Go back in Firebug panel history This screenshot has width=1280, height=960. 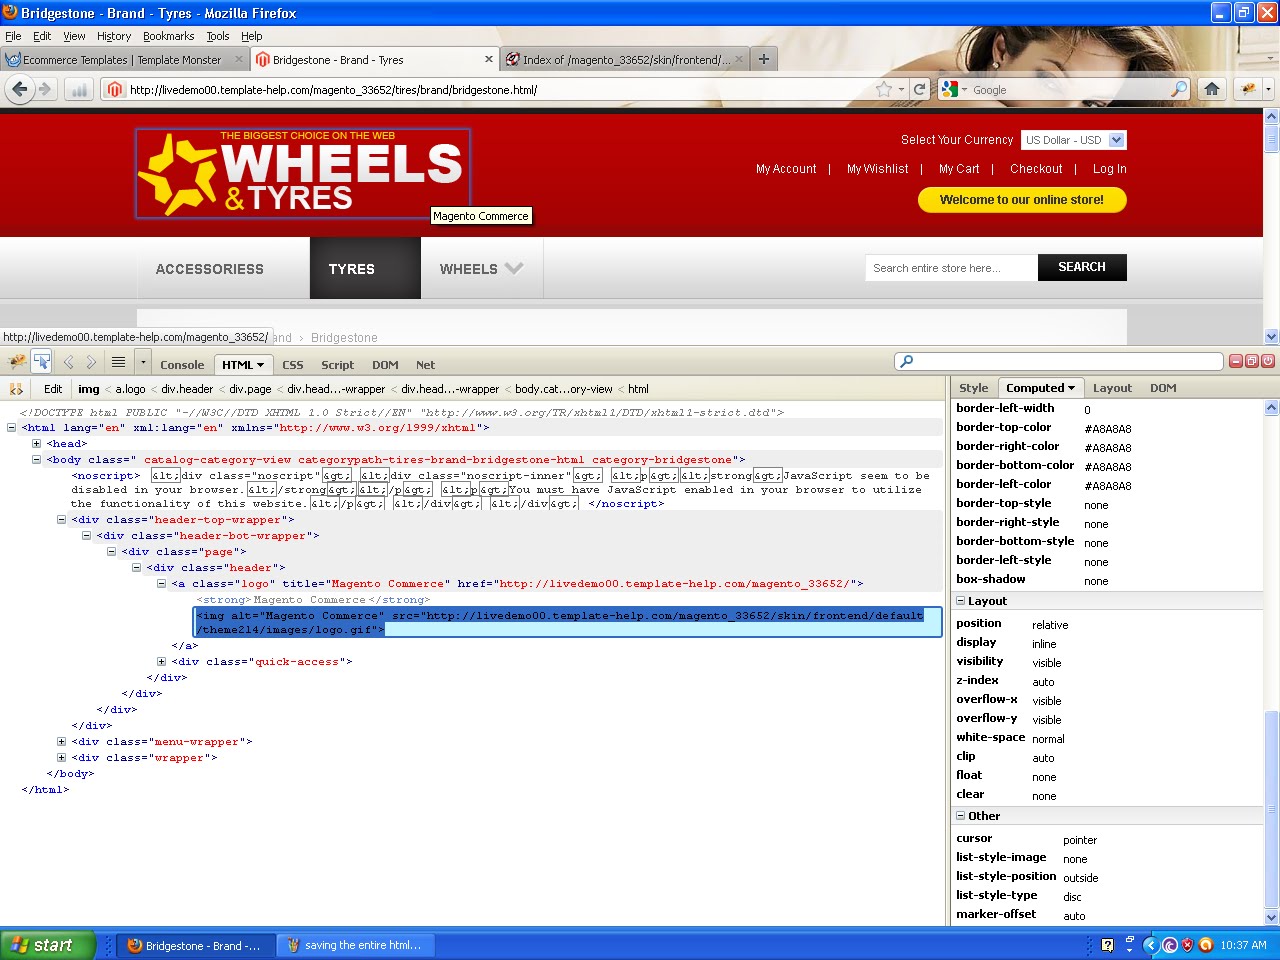click(69, 362)
